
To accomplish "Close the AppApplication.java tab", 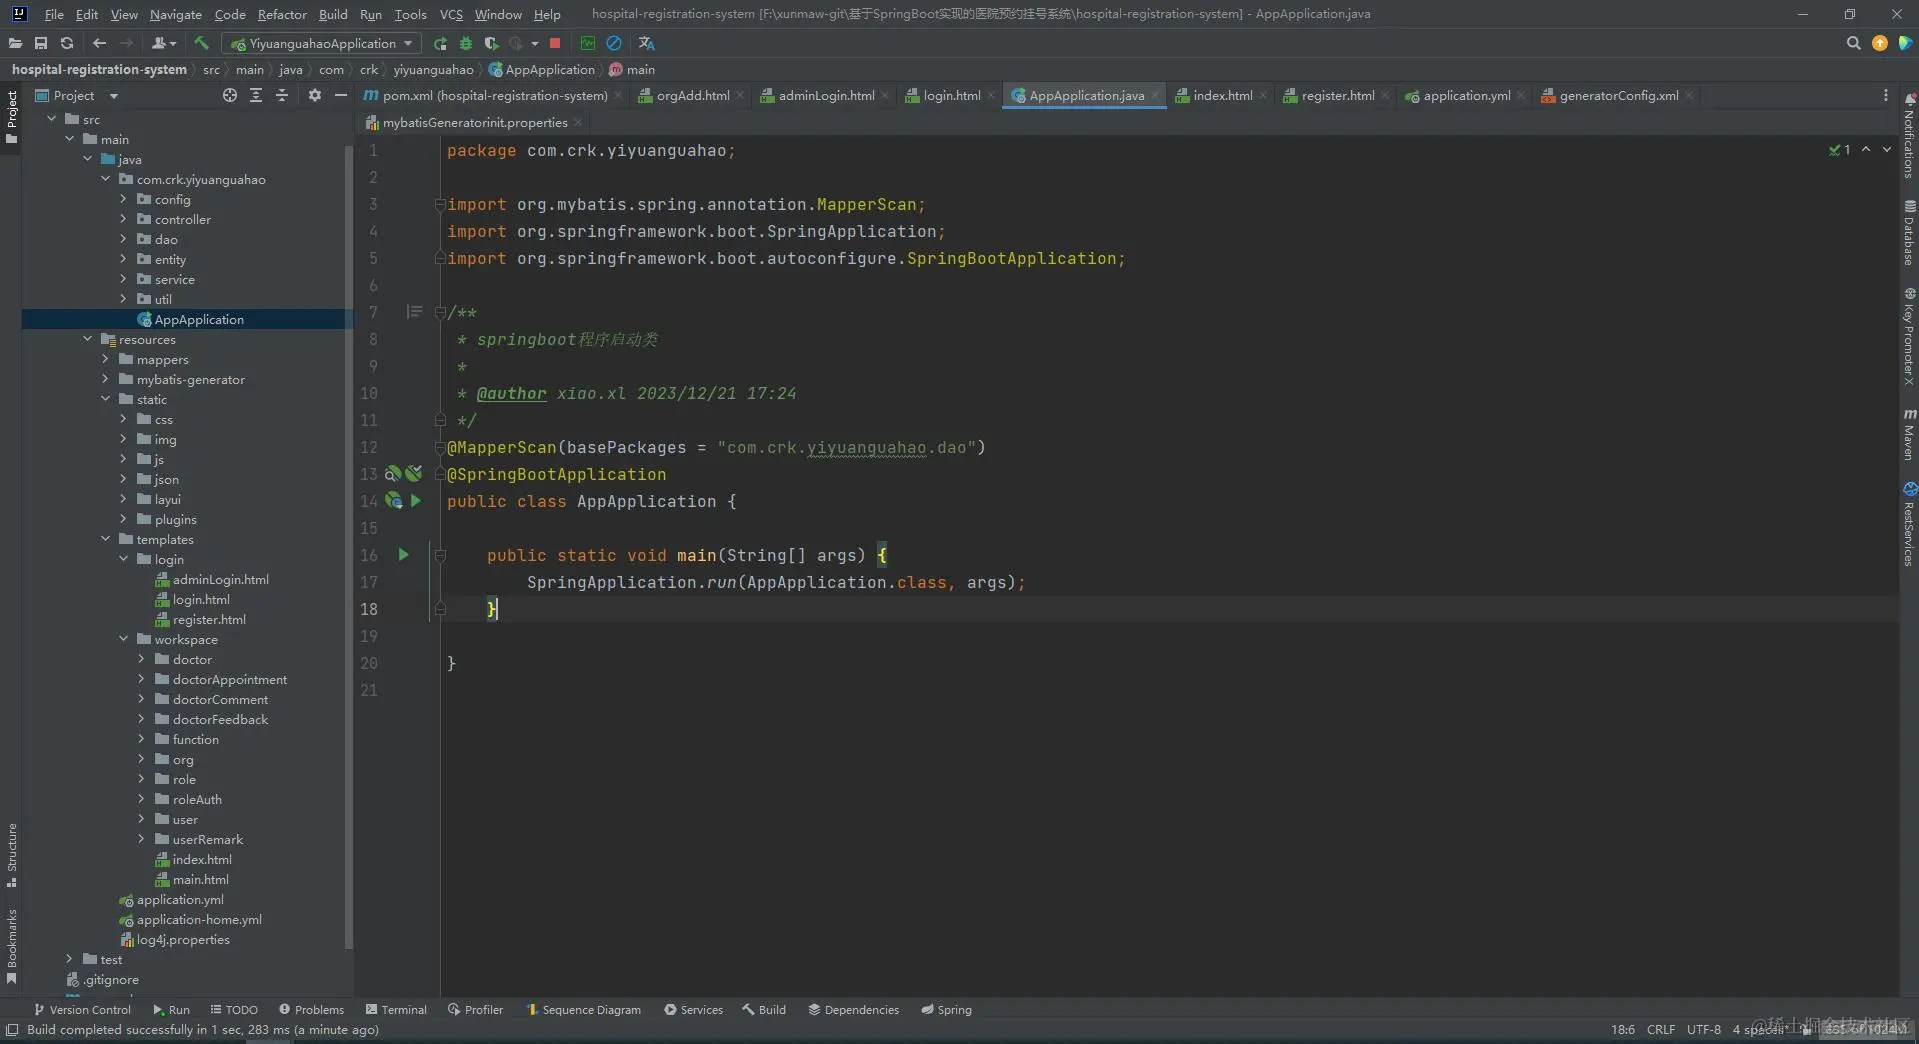I will (x=1155, y=95).
